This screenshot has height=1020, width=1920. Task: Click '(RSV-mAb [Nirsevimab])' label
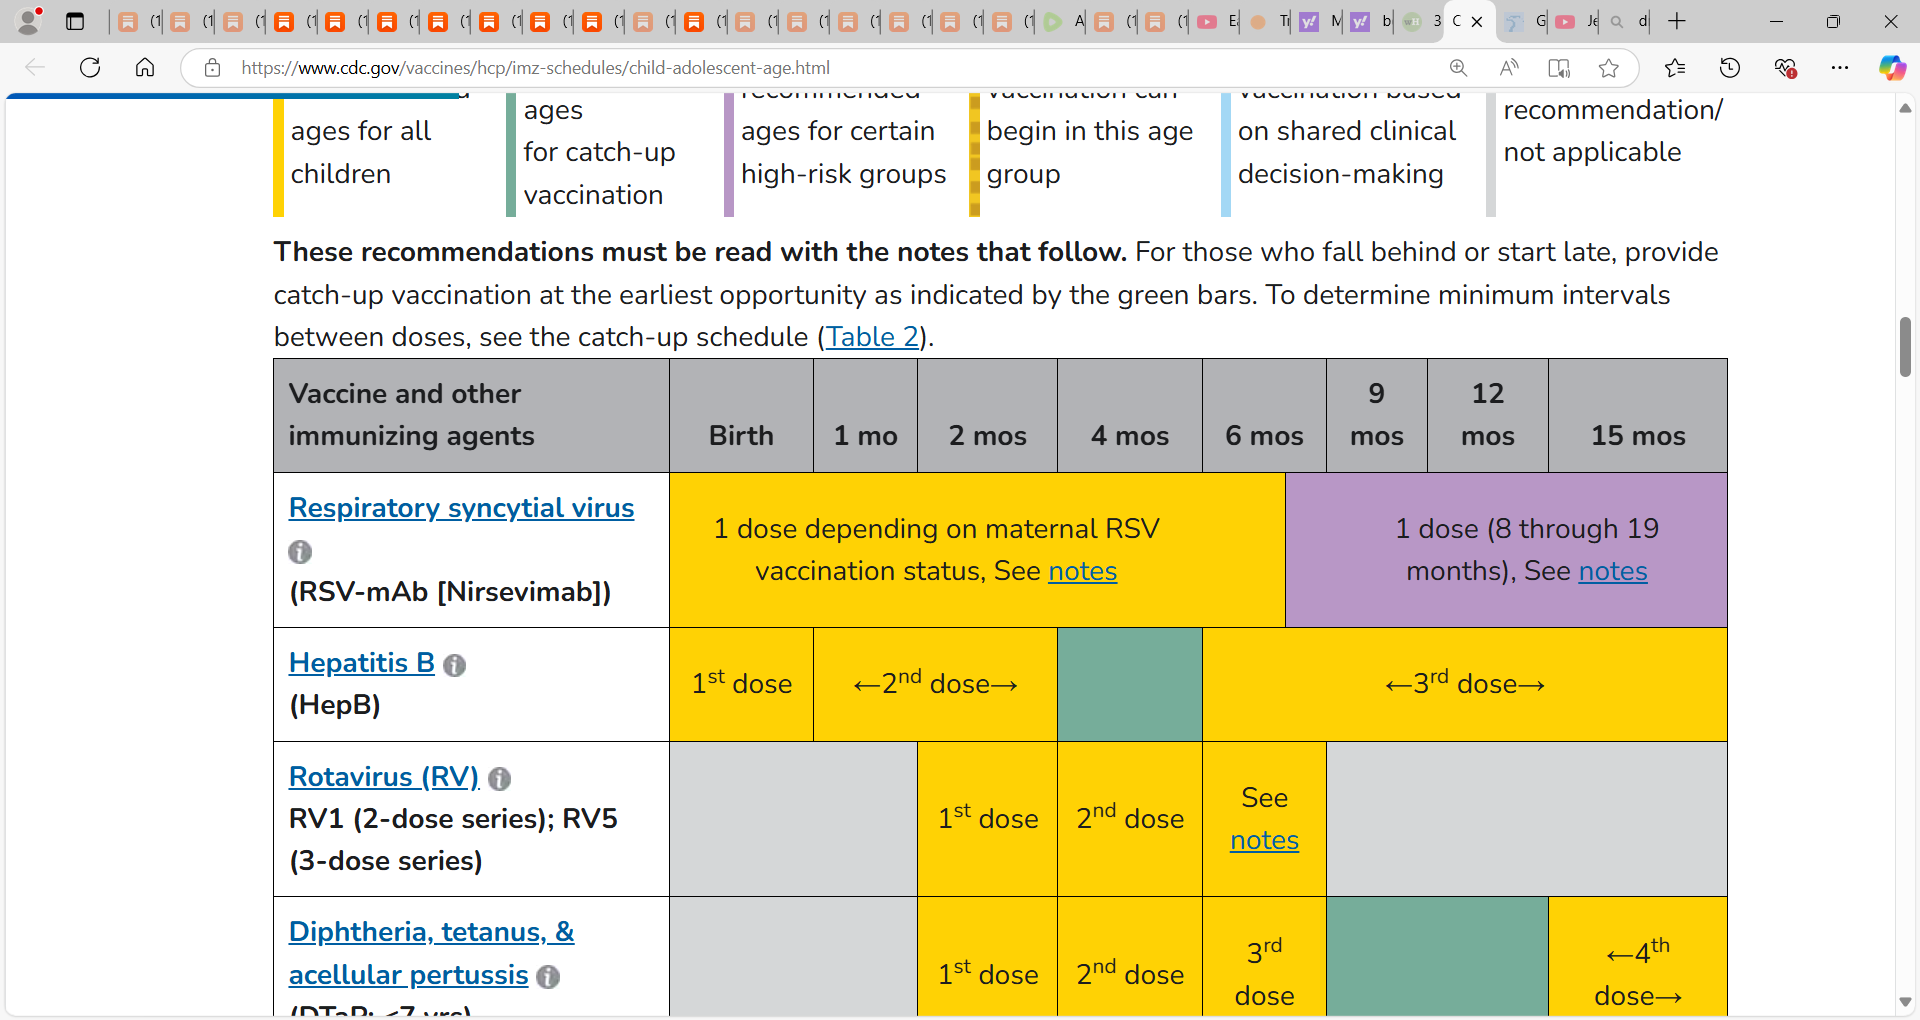coord(450,592)
